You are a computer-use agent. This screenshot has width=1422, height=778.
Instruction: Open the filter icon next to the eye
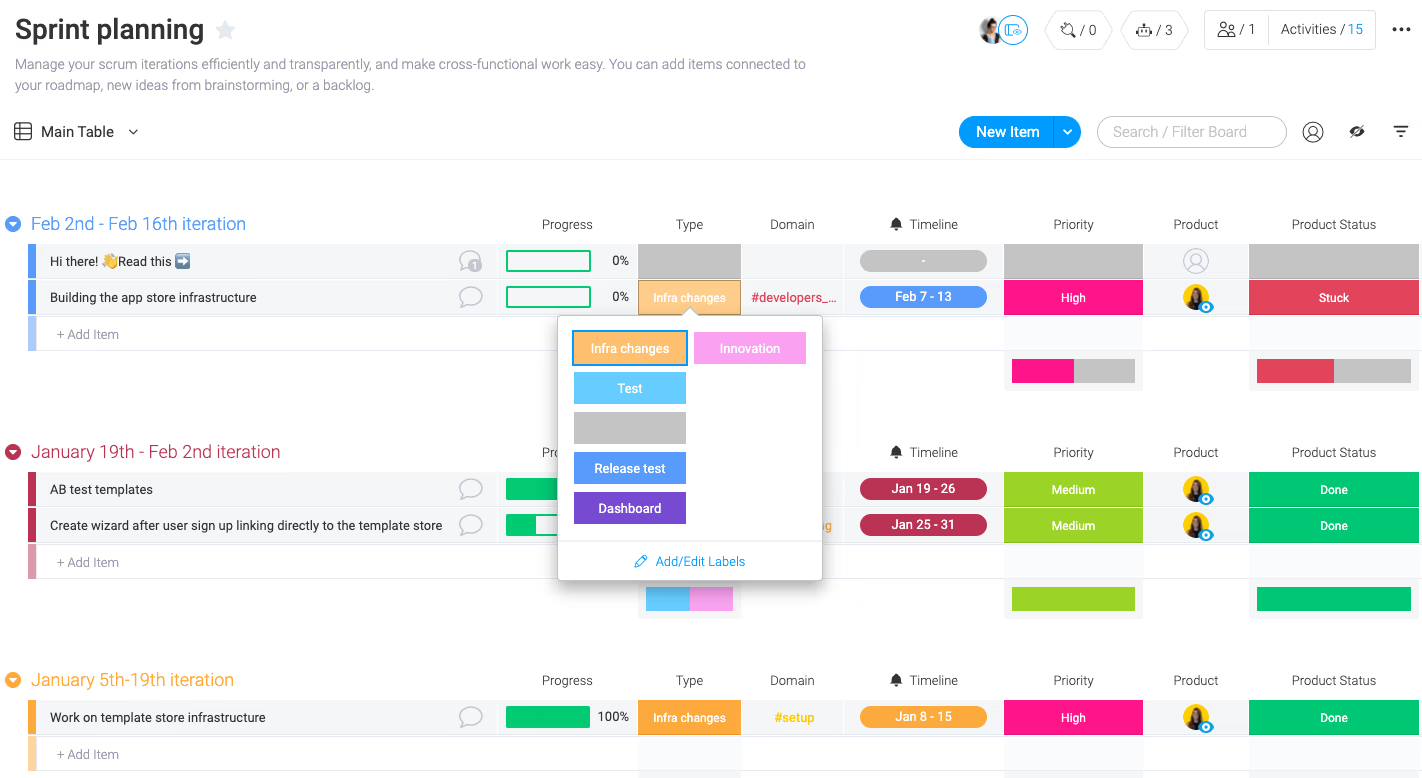(1401, 132)
